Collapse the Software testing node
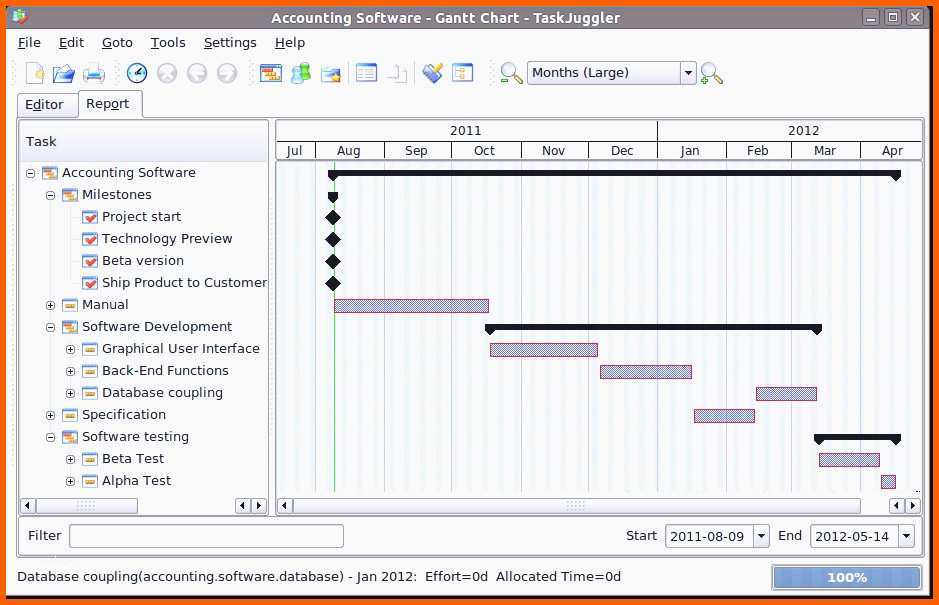Screen dimensions: 939x605 (51, 438)
